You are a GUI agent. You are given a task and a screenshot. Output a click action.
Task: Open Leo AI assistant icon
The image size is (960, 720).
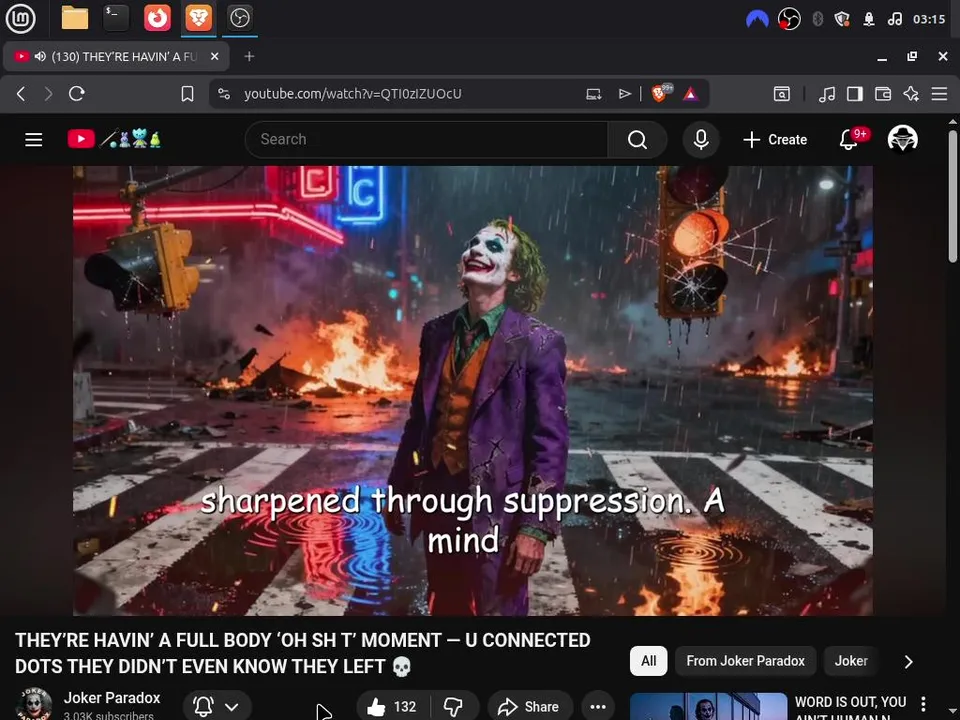[911, 94]
